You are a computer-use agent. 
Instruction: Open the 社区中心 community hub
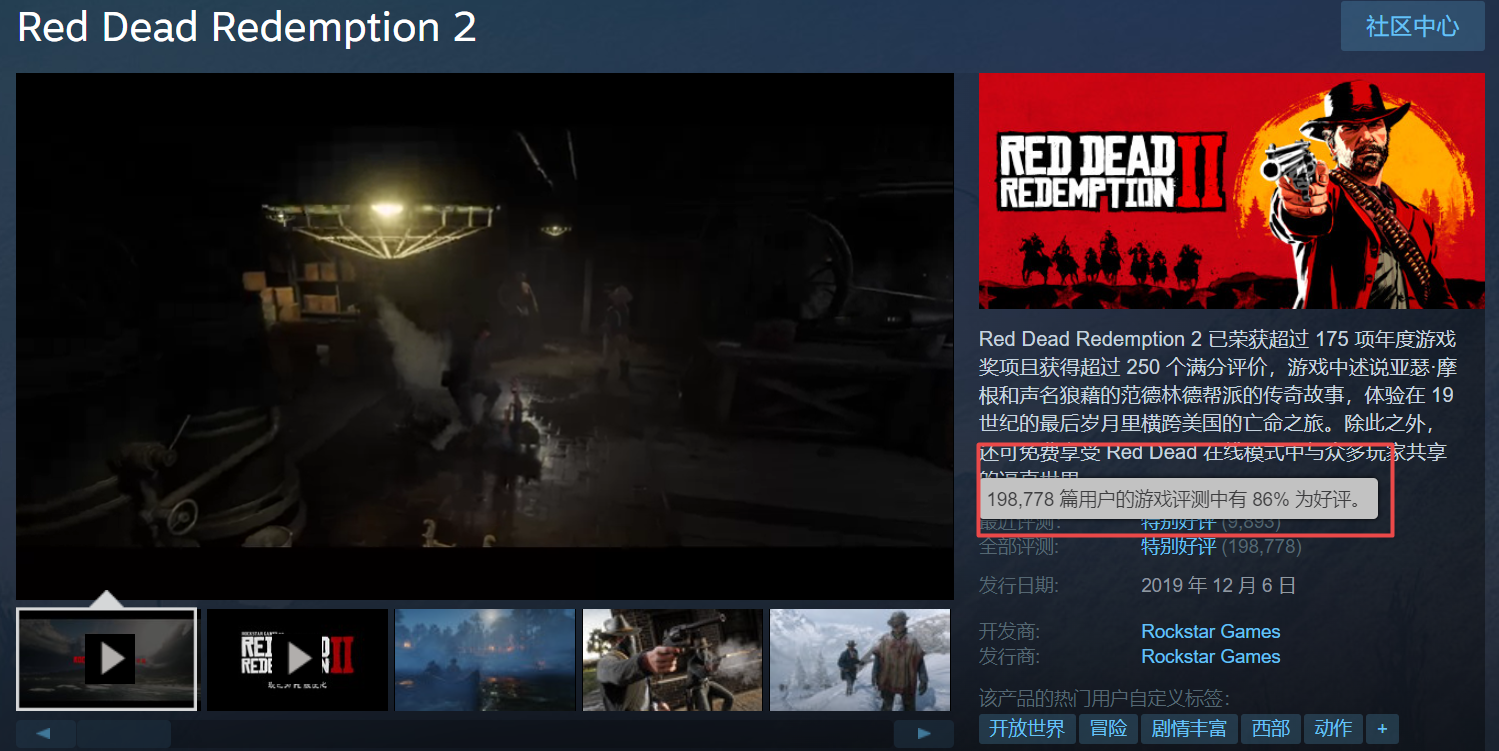point(1412,26)
